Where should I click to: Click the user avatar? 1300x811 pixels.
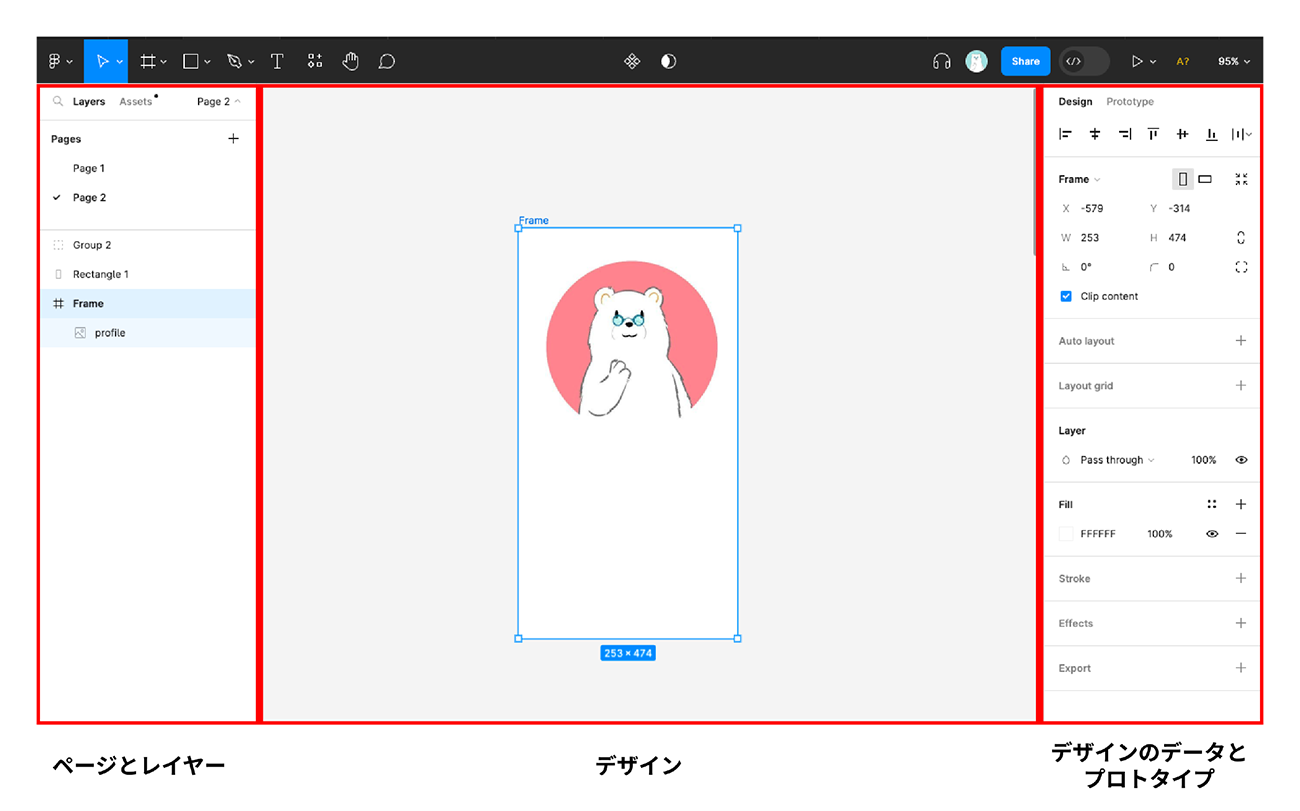(x=976, y=61)
